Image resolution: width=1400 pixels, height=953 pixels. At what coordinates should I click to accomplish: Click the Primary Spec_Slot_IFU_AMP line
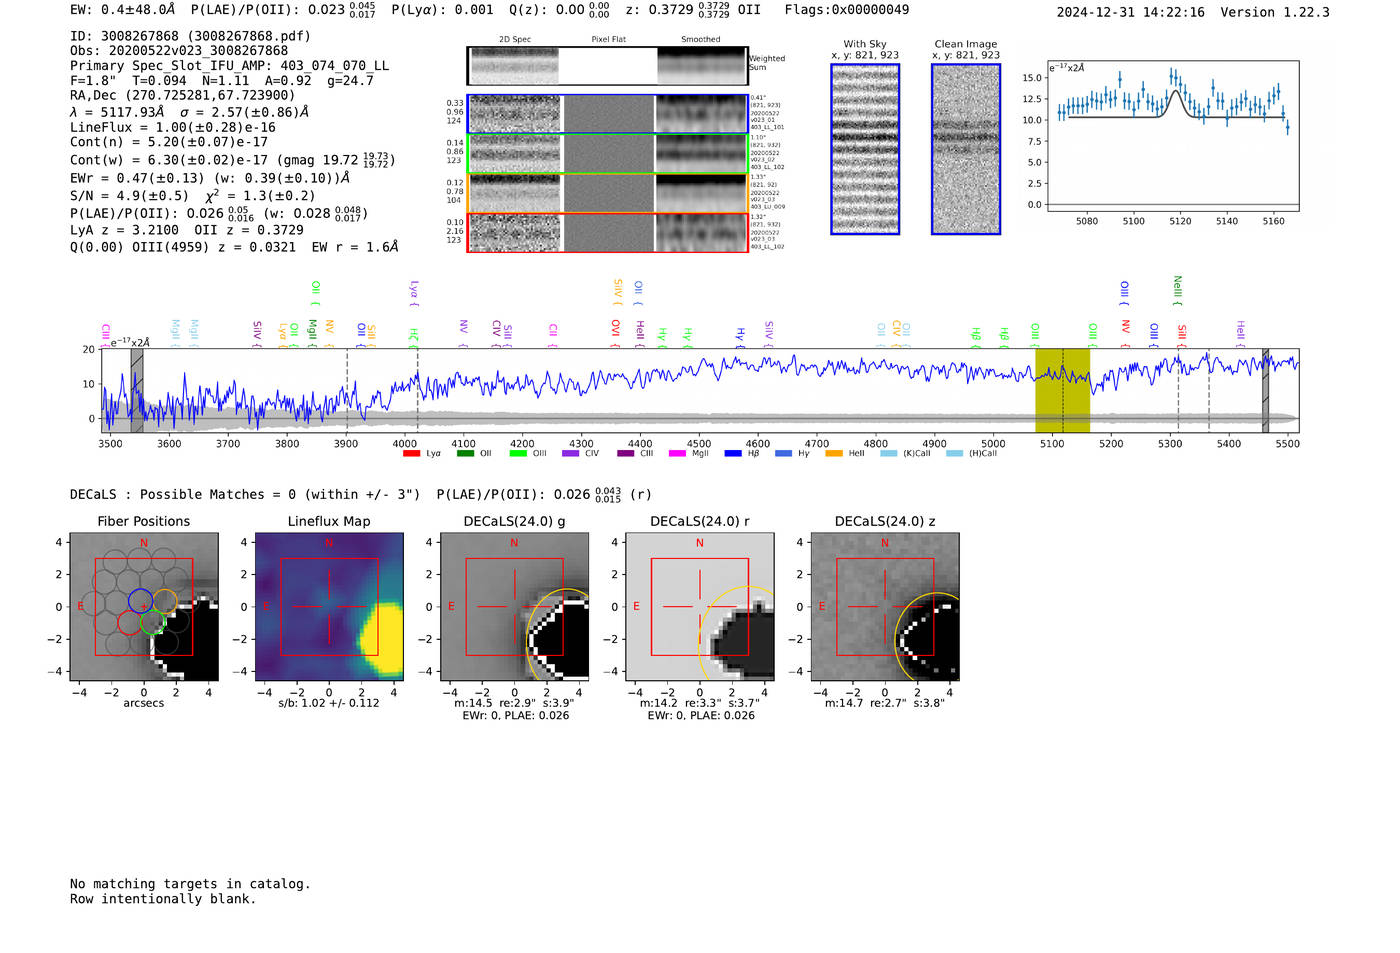click(230, 65)
